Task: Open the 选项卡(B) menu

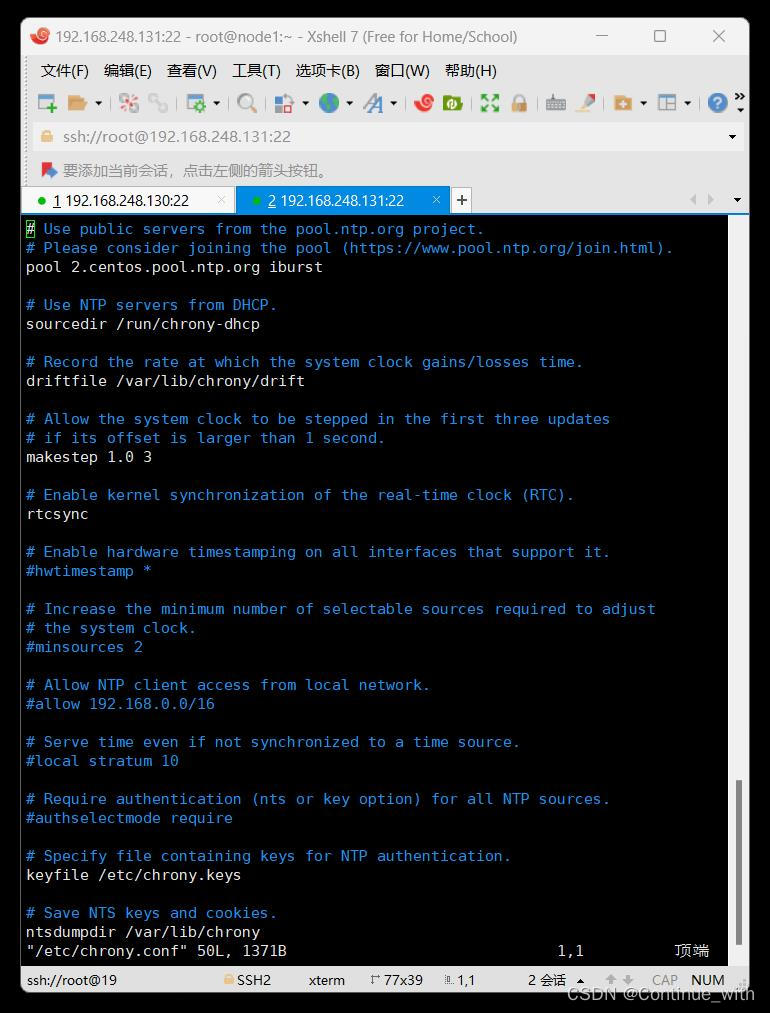Action: click(328, 71)
